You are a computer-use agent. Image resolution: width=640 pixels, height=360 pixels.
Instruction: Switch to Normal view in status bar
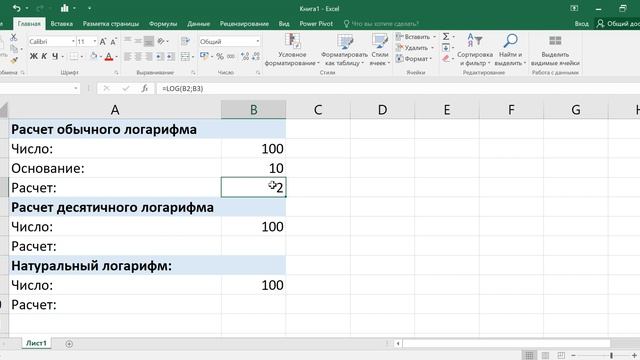coord(529,356)
